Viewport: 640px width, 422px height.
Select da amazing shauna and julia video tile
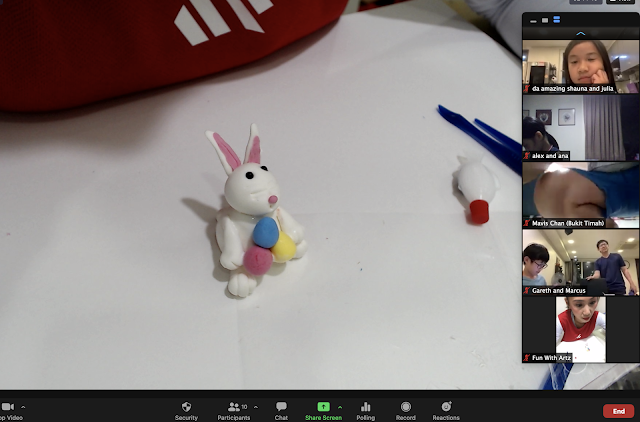(581, 67)
